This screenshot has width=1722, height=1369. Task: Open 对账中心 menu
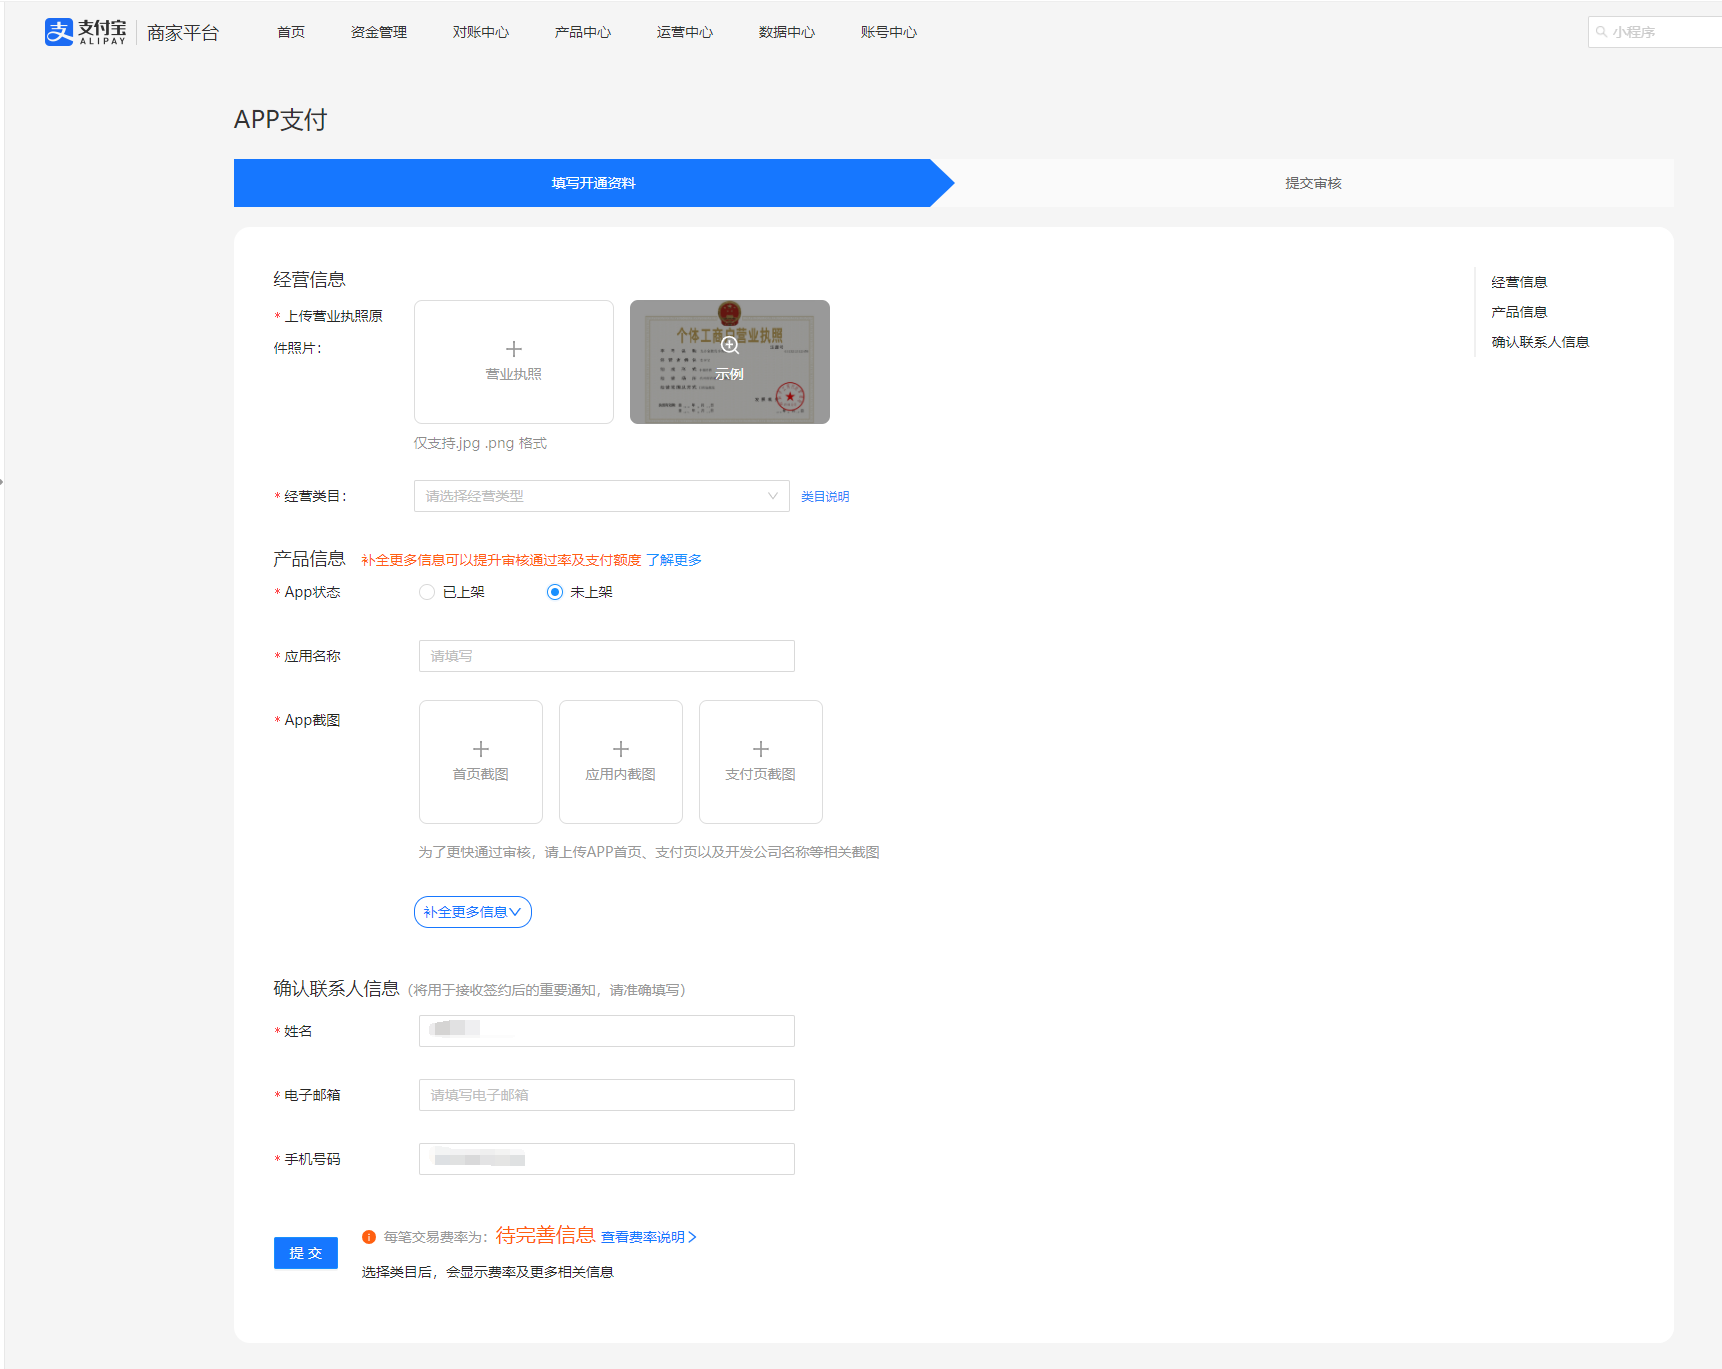click(481, 32)
